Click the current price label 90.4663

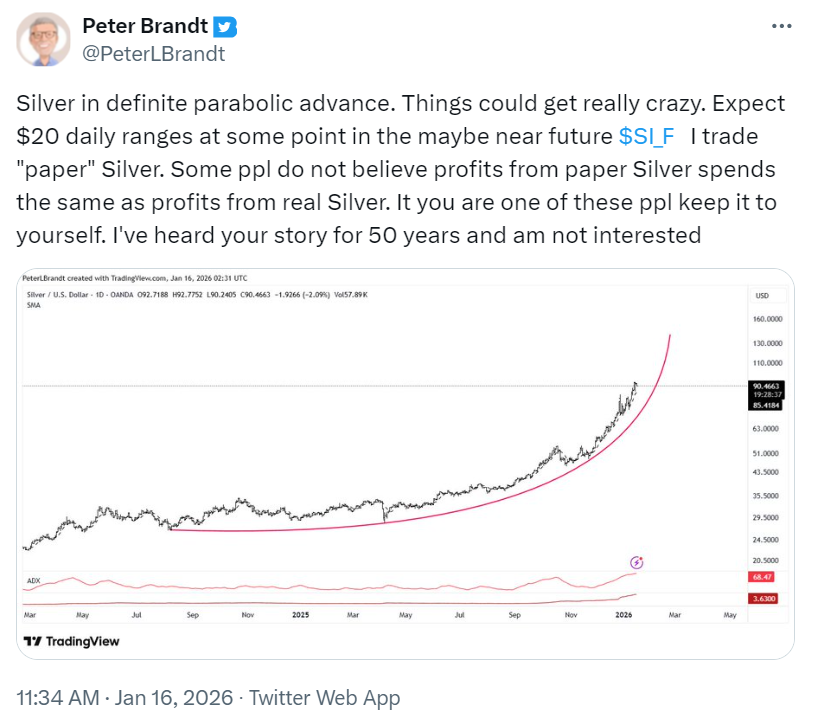point(761,385)
